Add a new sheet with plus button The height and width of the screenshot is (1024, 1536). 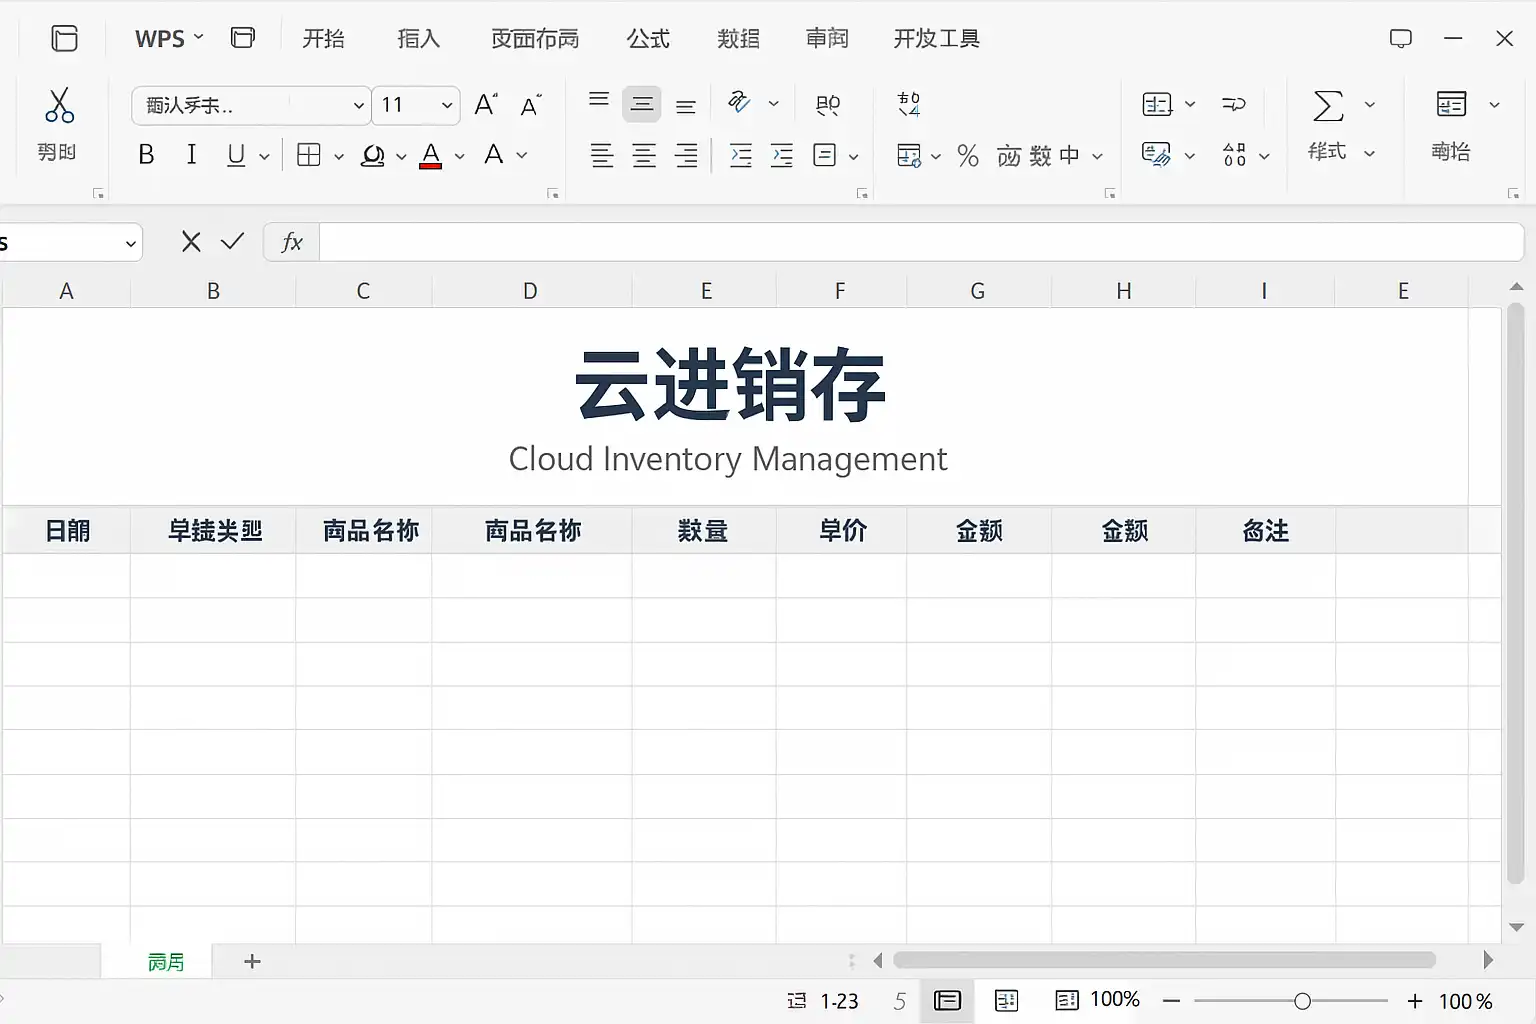[x=252, y=961]
